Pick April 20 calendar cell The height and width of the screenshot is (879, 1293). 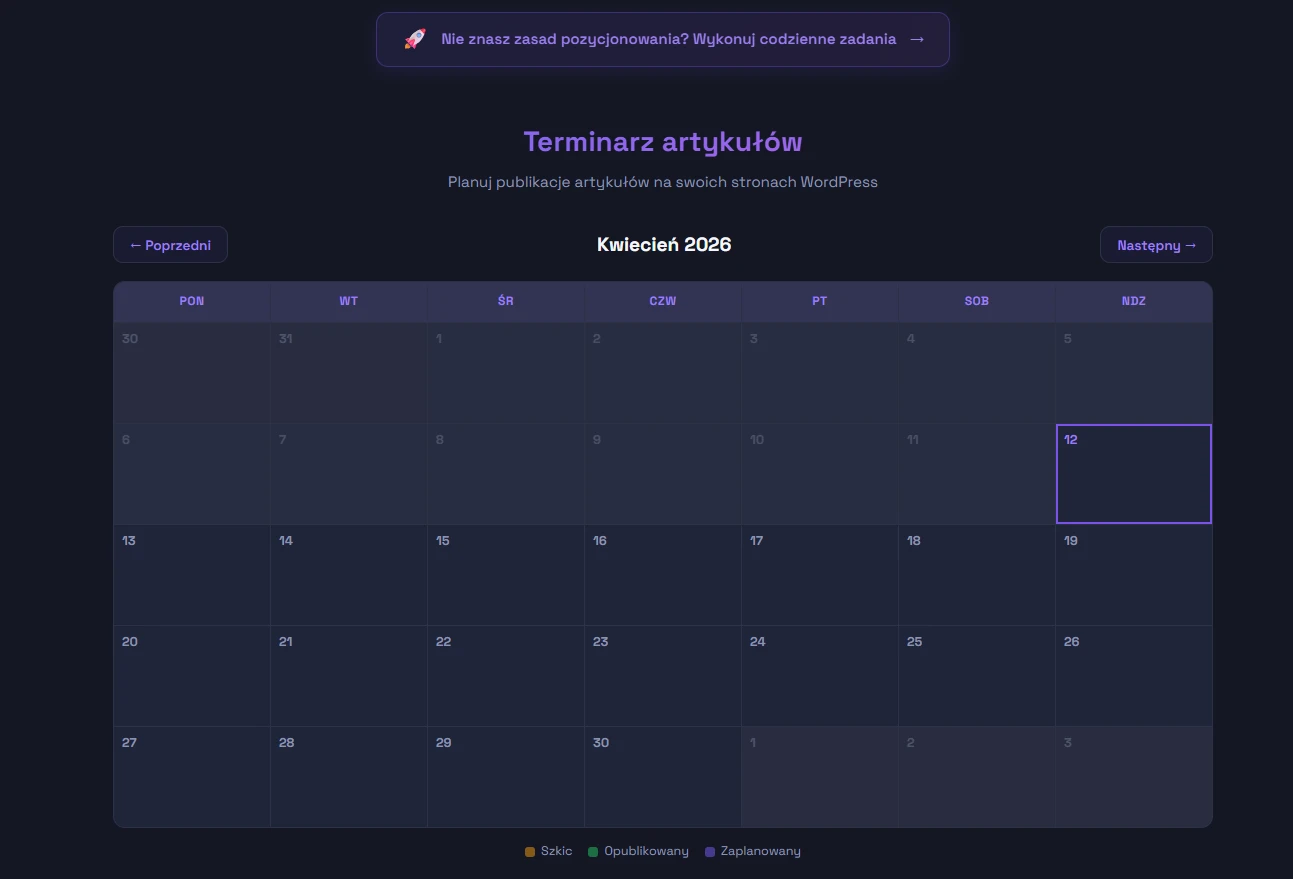(192, 676)
